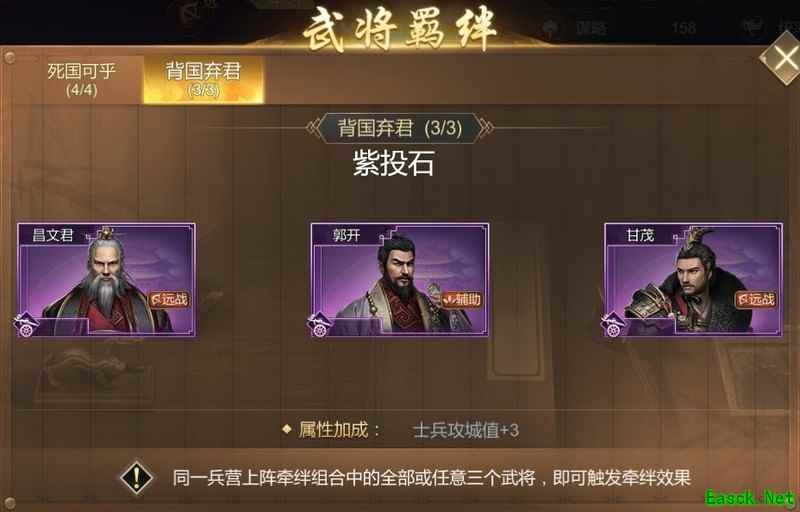The height and width of the screenshot is (512, 800).
Task: Click the 背国弃君 (3/3) header banner
Action: coord(400,128)
